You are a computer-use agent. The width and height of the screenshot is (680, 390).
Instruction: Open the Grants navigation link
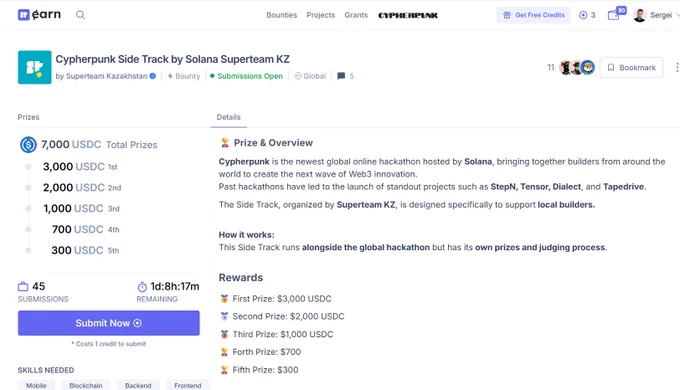click(356, 15)
